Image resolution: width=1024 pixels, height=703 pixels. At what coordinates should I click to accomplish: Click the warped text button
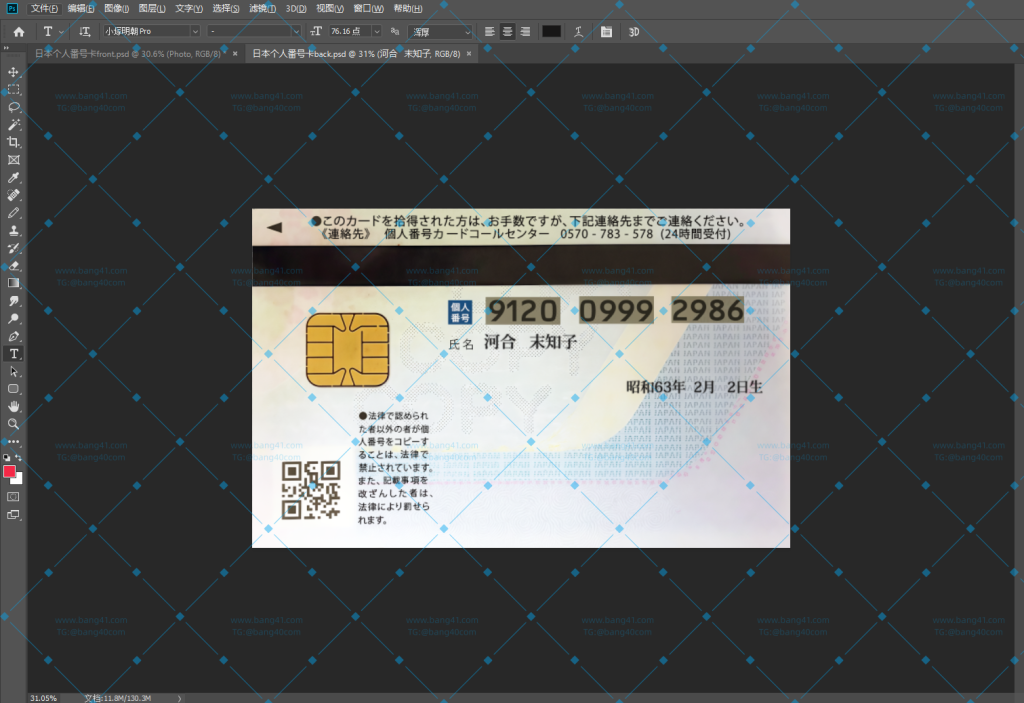pos(577,31)
